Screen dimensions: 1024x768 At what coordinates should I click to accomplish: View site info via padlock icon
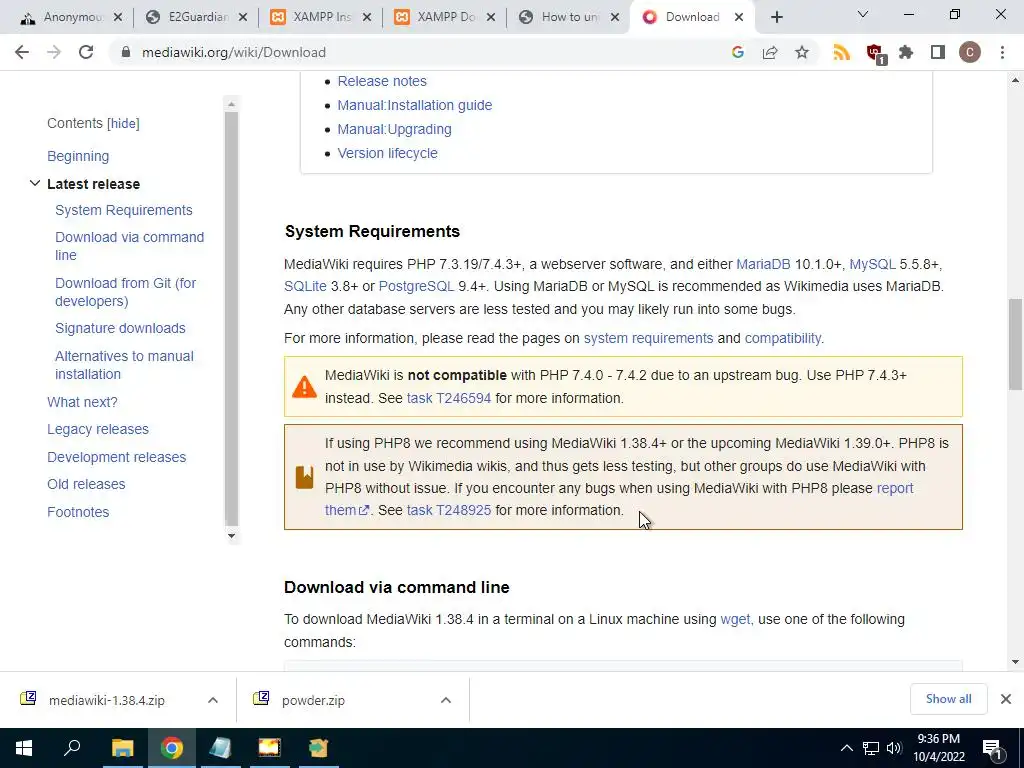pos(126,52)
